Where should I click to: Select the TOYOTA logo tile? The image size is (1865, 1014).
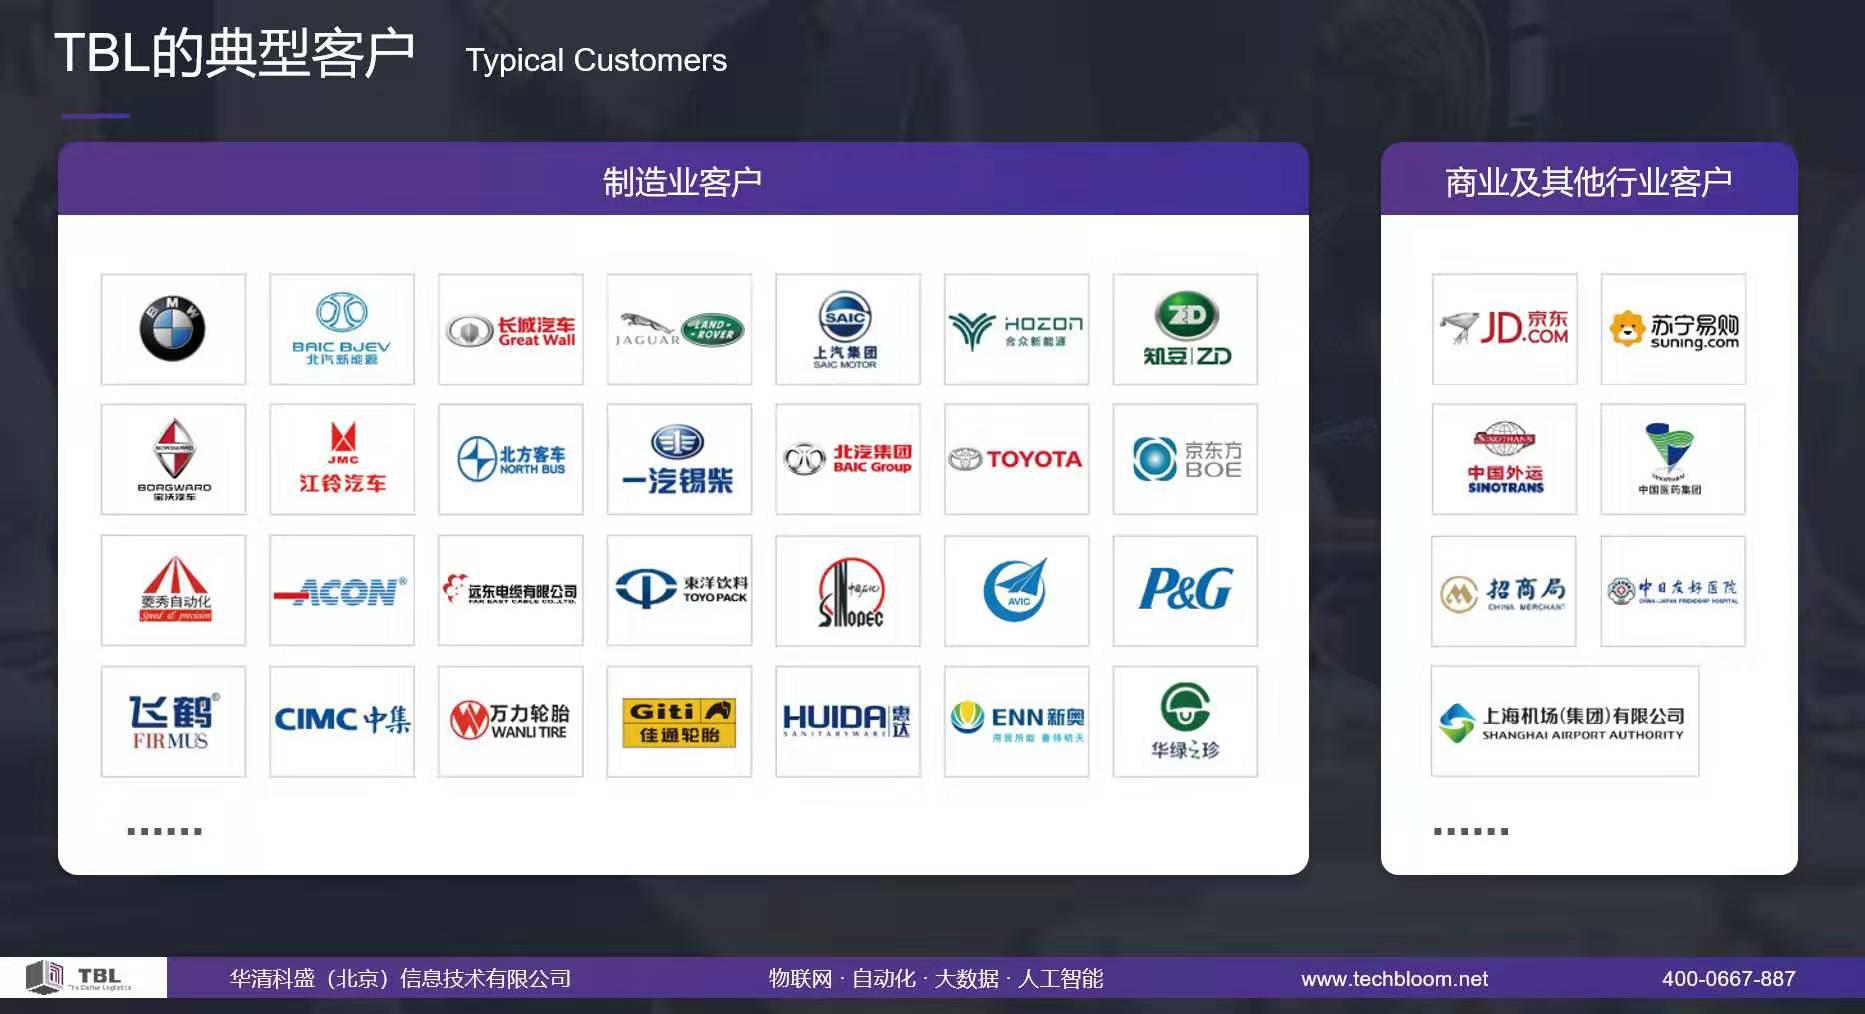(x=1016, y=459)
